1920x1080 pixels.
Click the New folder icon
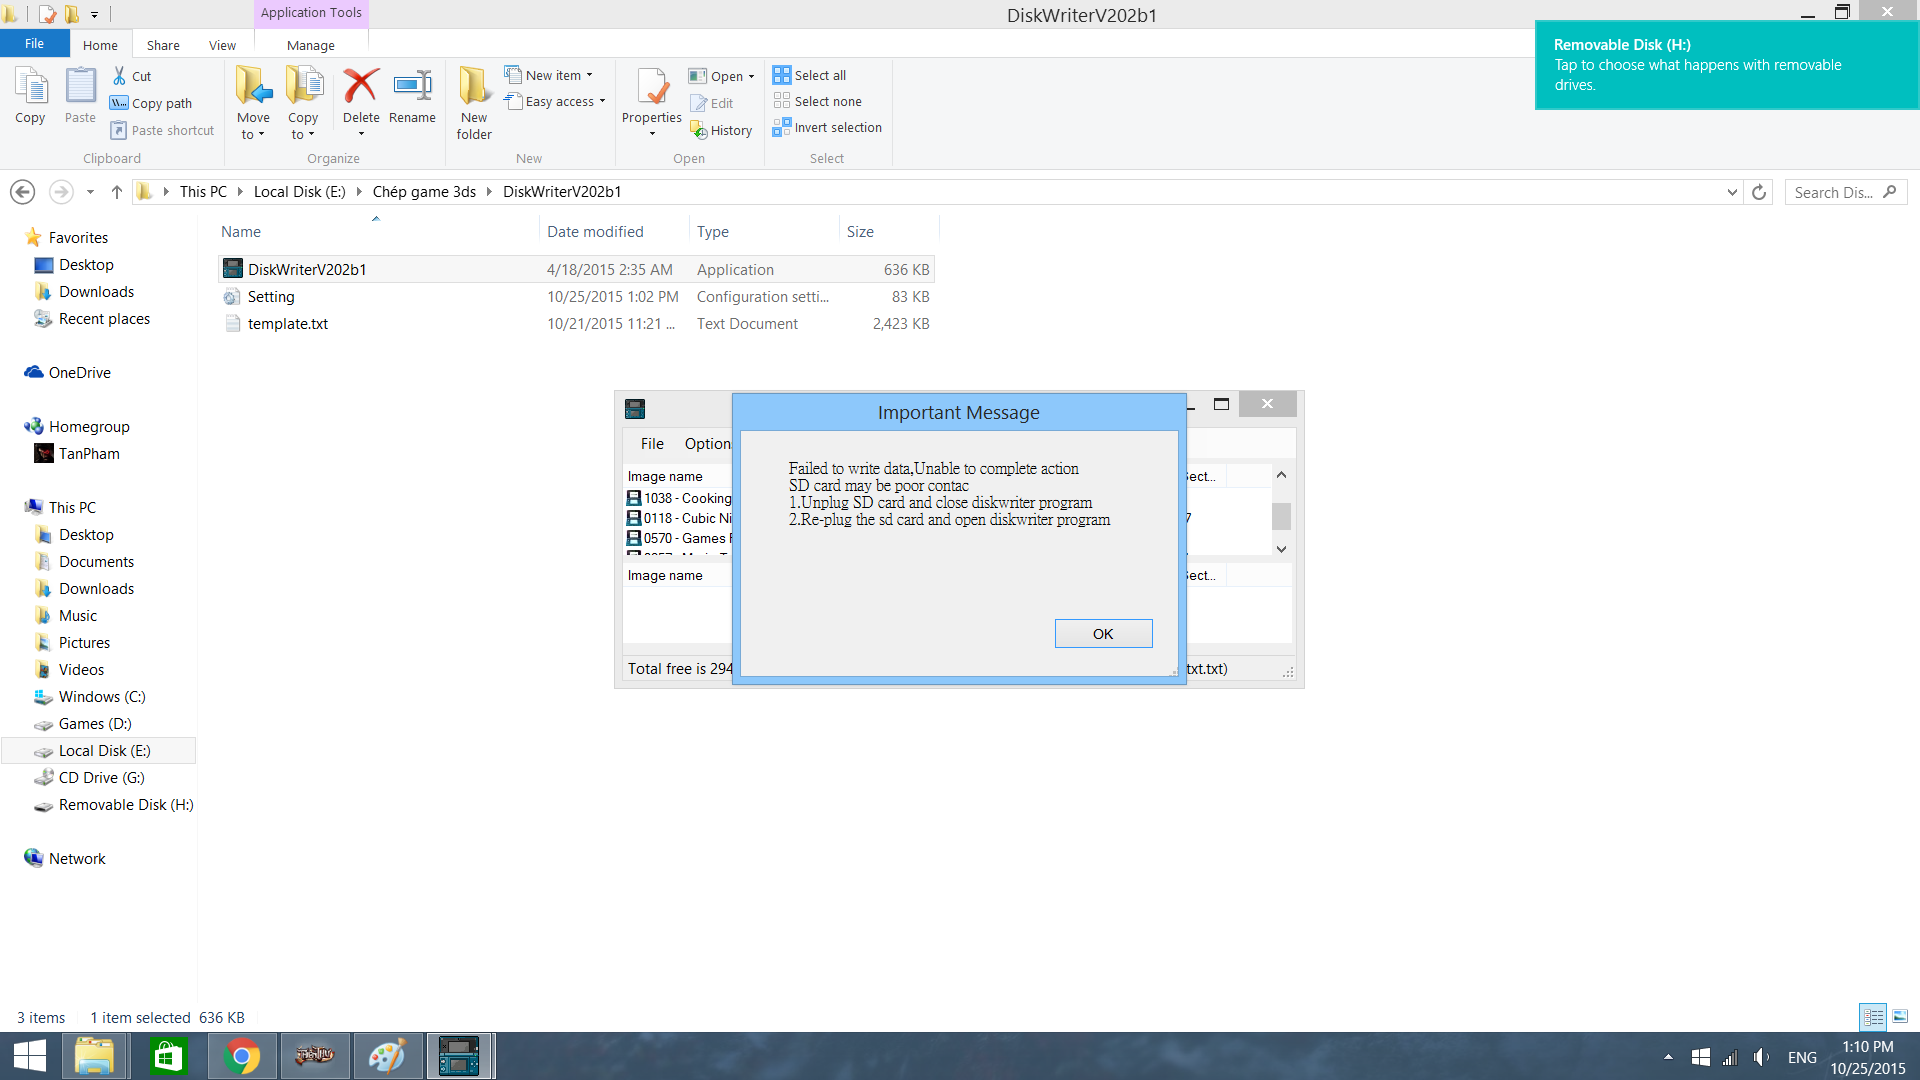click(x=474, y=87)
